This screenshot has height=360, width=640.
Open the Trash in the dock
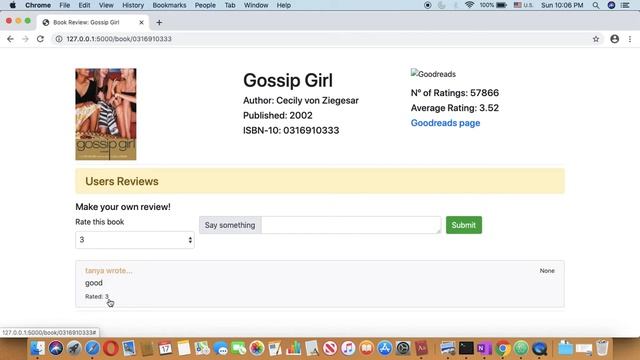(x=602, y=348)
